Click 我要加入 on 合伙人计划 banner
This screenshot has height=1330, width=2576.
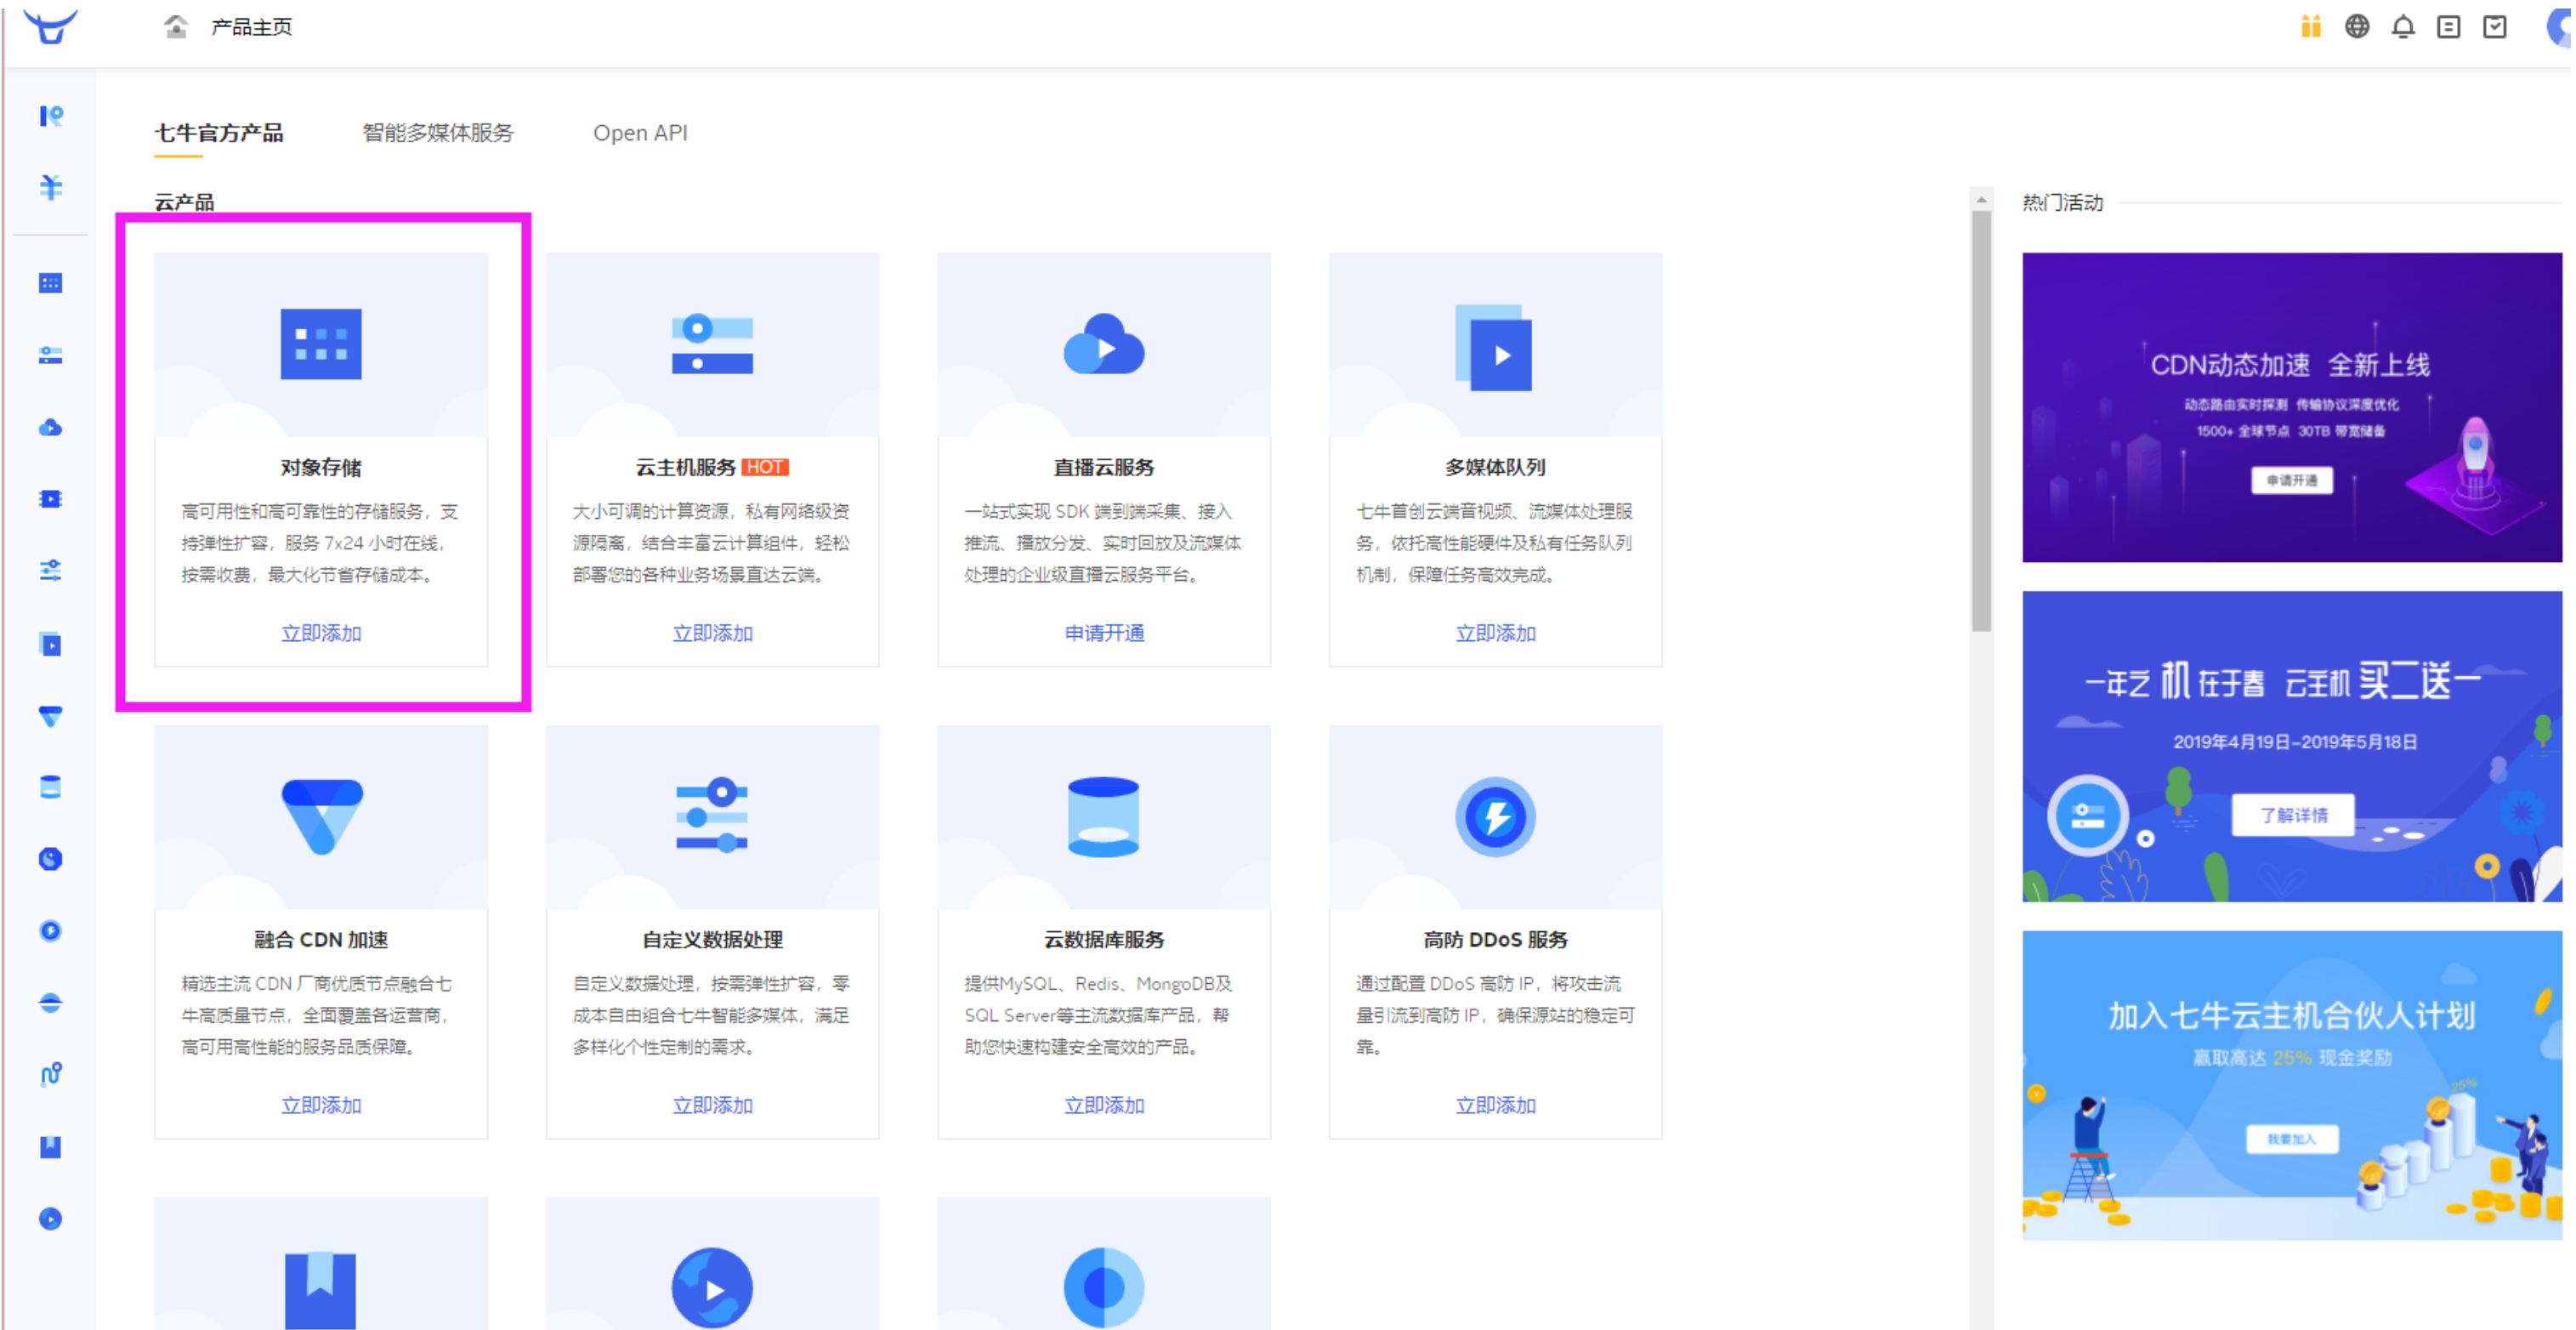[x=2291, y=1139]
